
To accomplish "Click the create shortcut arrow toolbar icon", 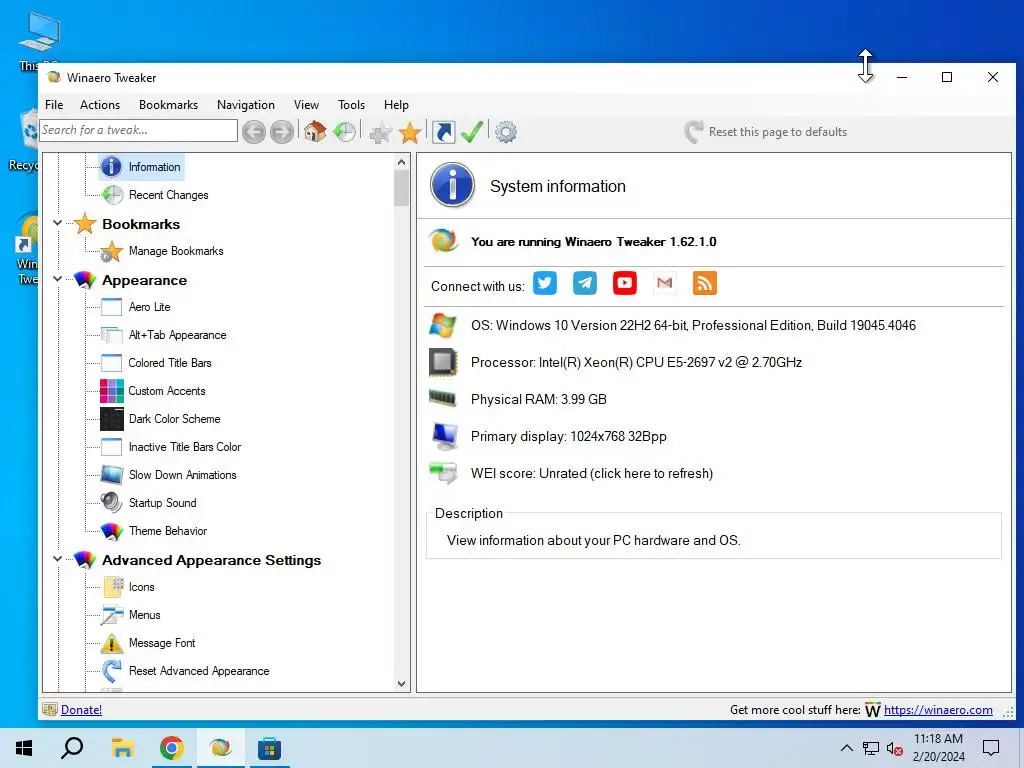I will (x=443, y=132).
